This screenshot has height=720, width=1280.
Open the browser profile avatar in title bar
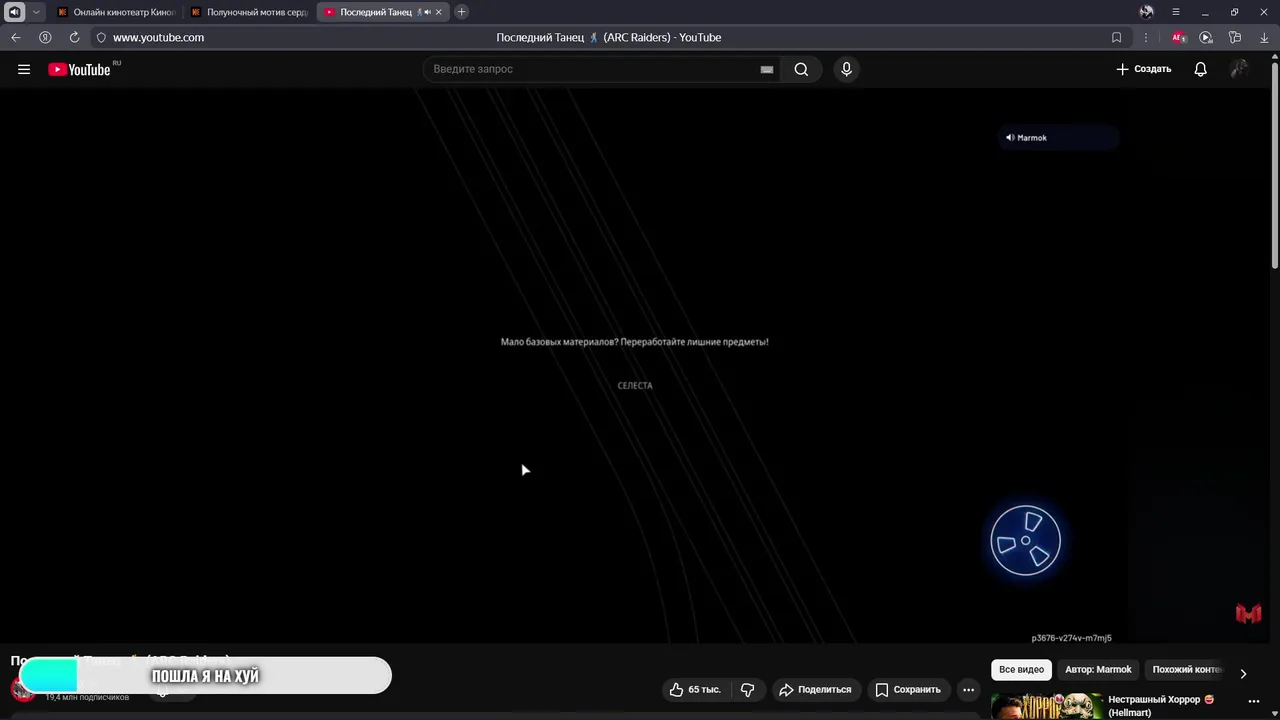coord(1146,12)
